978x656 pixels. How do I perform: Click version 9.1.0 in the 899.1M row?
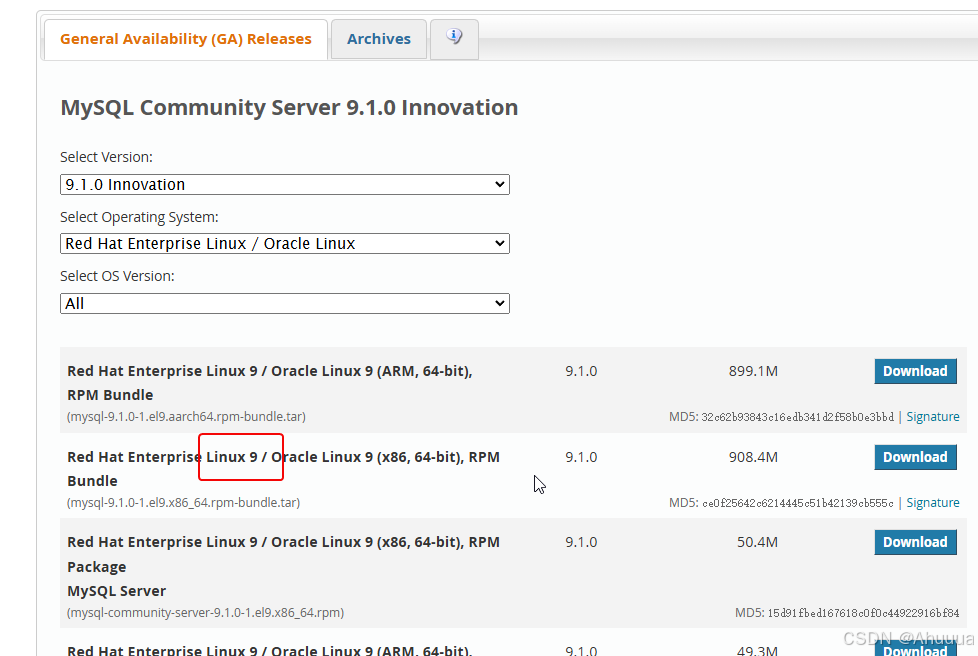[x=581, y=371]
